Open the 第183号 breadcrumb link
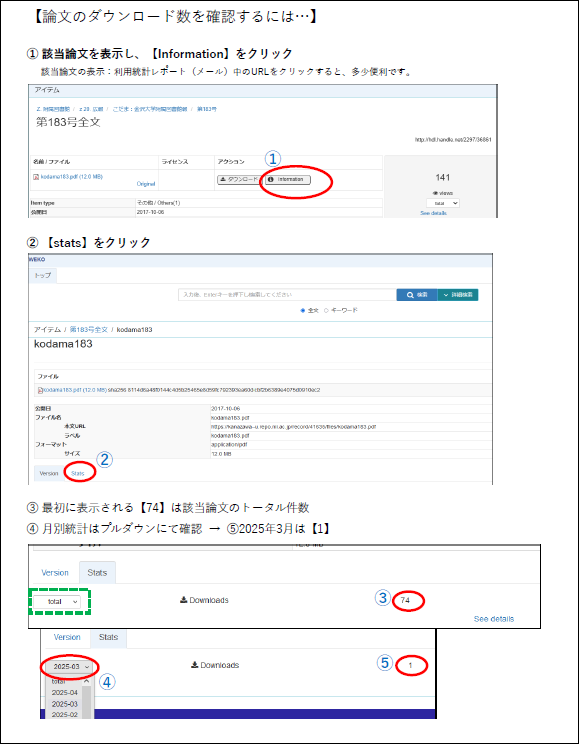The image size is (579, 744). click(x=207, y=109)
